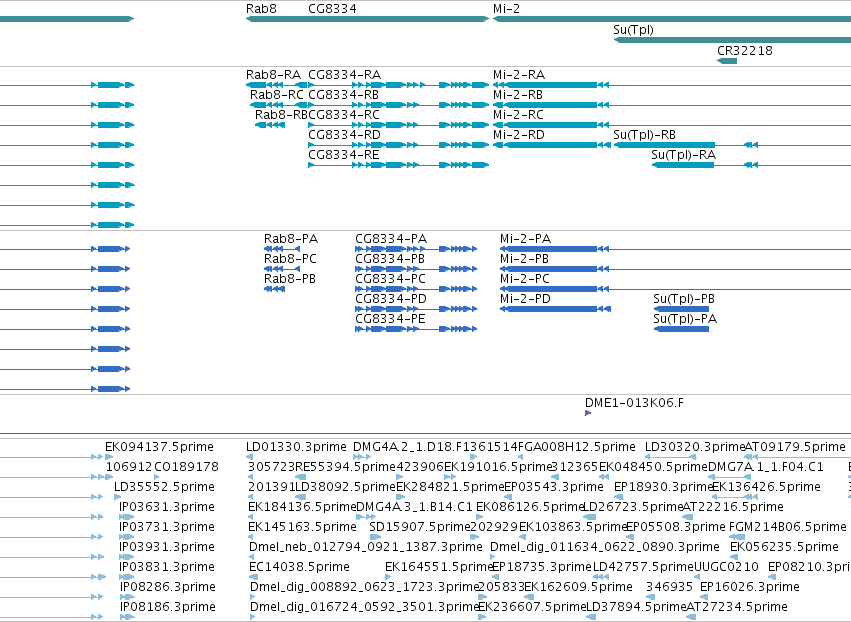Image resolution: width=851 pixels, height=622 pixels.
Task: Click the Mi-2-RD transcript label
Action: click(518, 135)
